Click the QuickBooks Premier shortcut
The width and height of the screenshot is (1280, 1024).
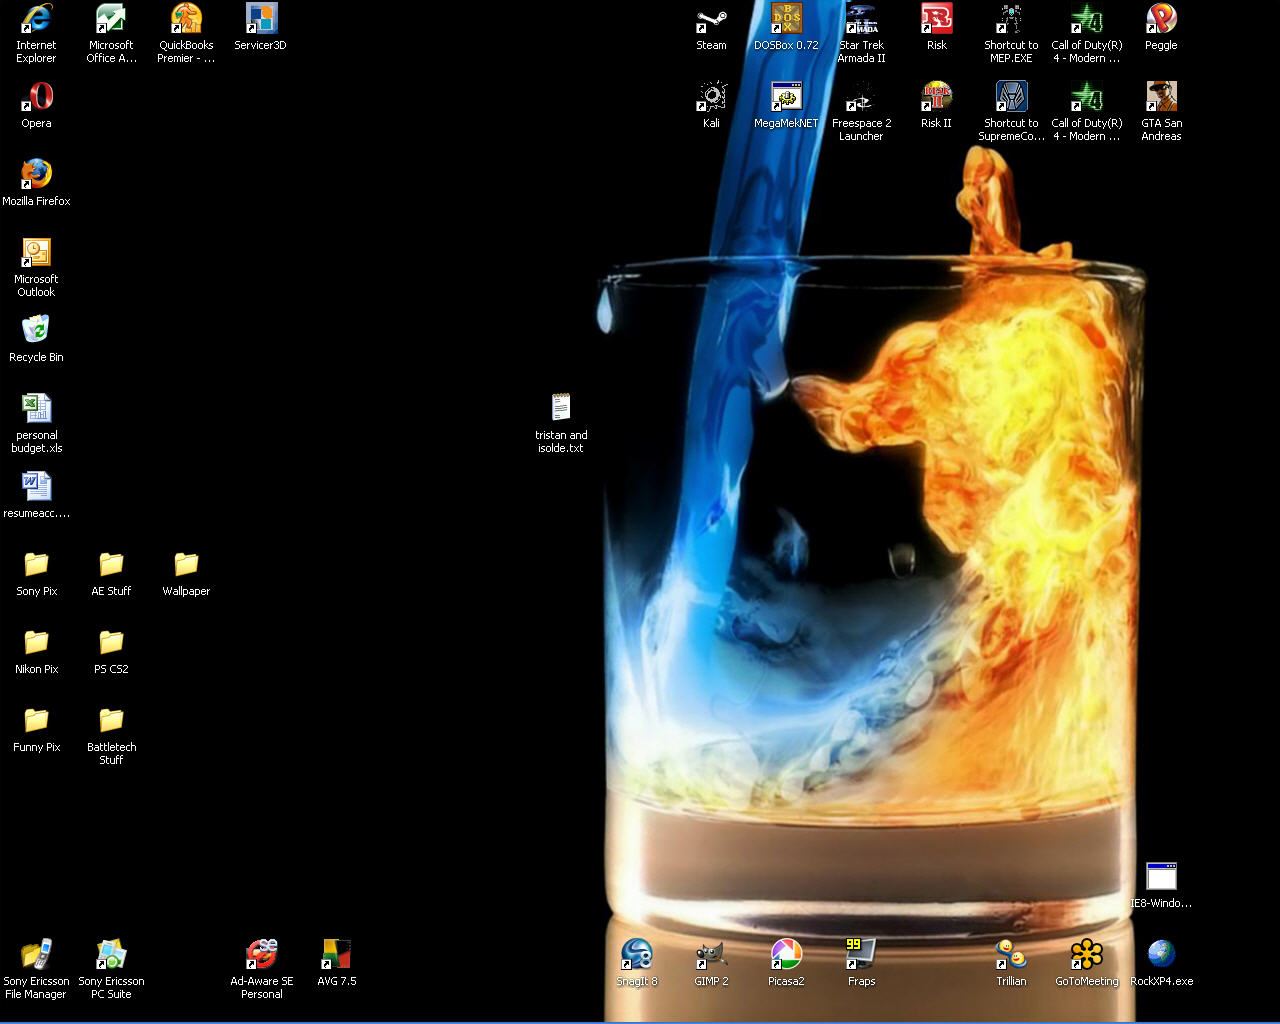click(186, 20)
